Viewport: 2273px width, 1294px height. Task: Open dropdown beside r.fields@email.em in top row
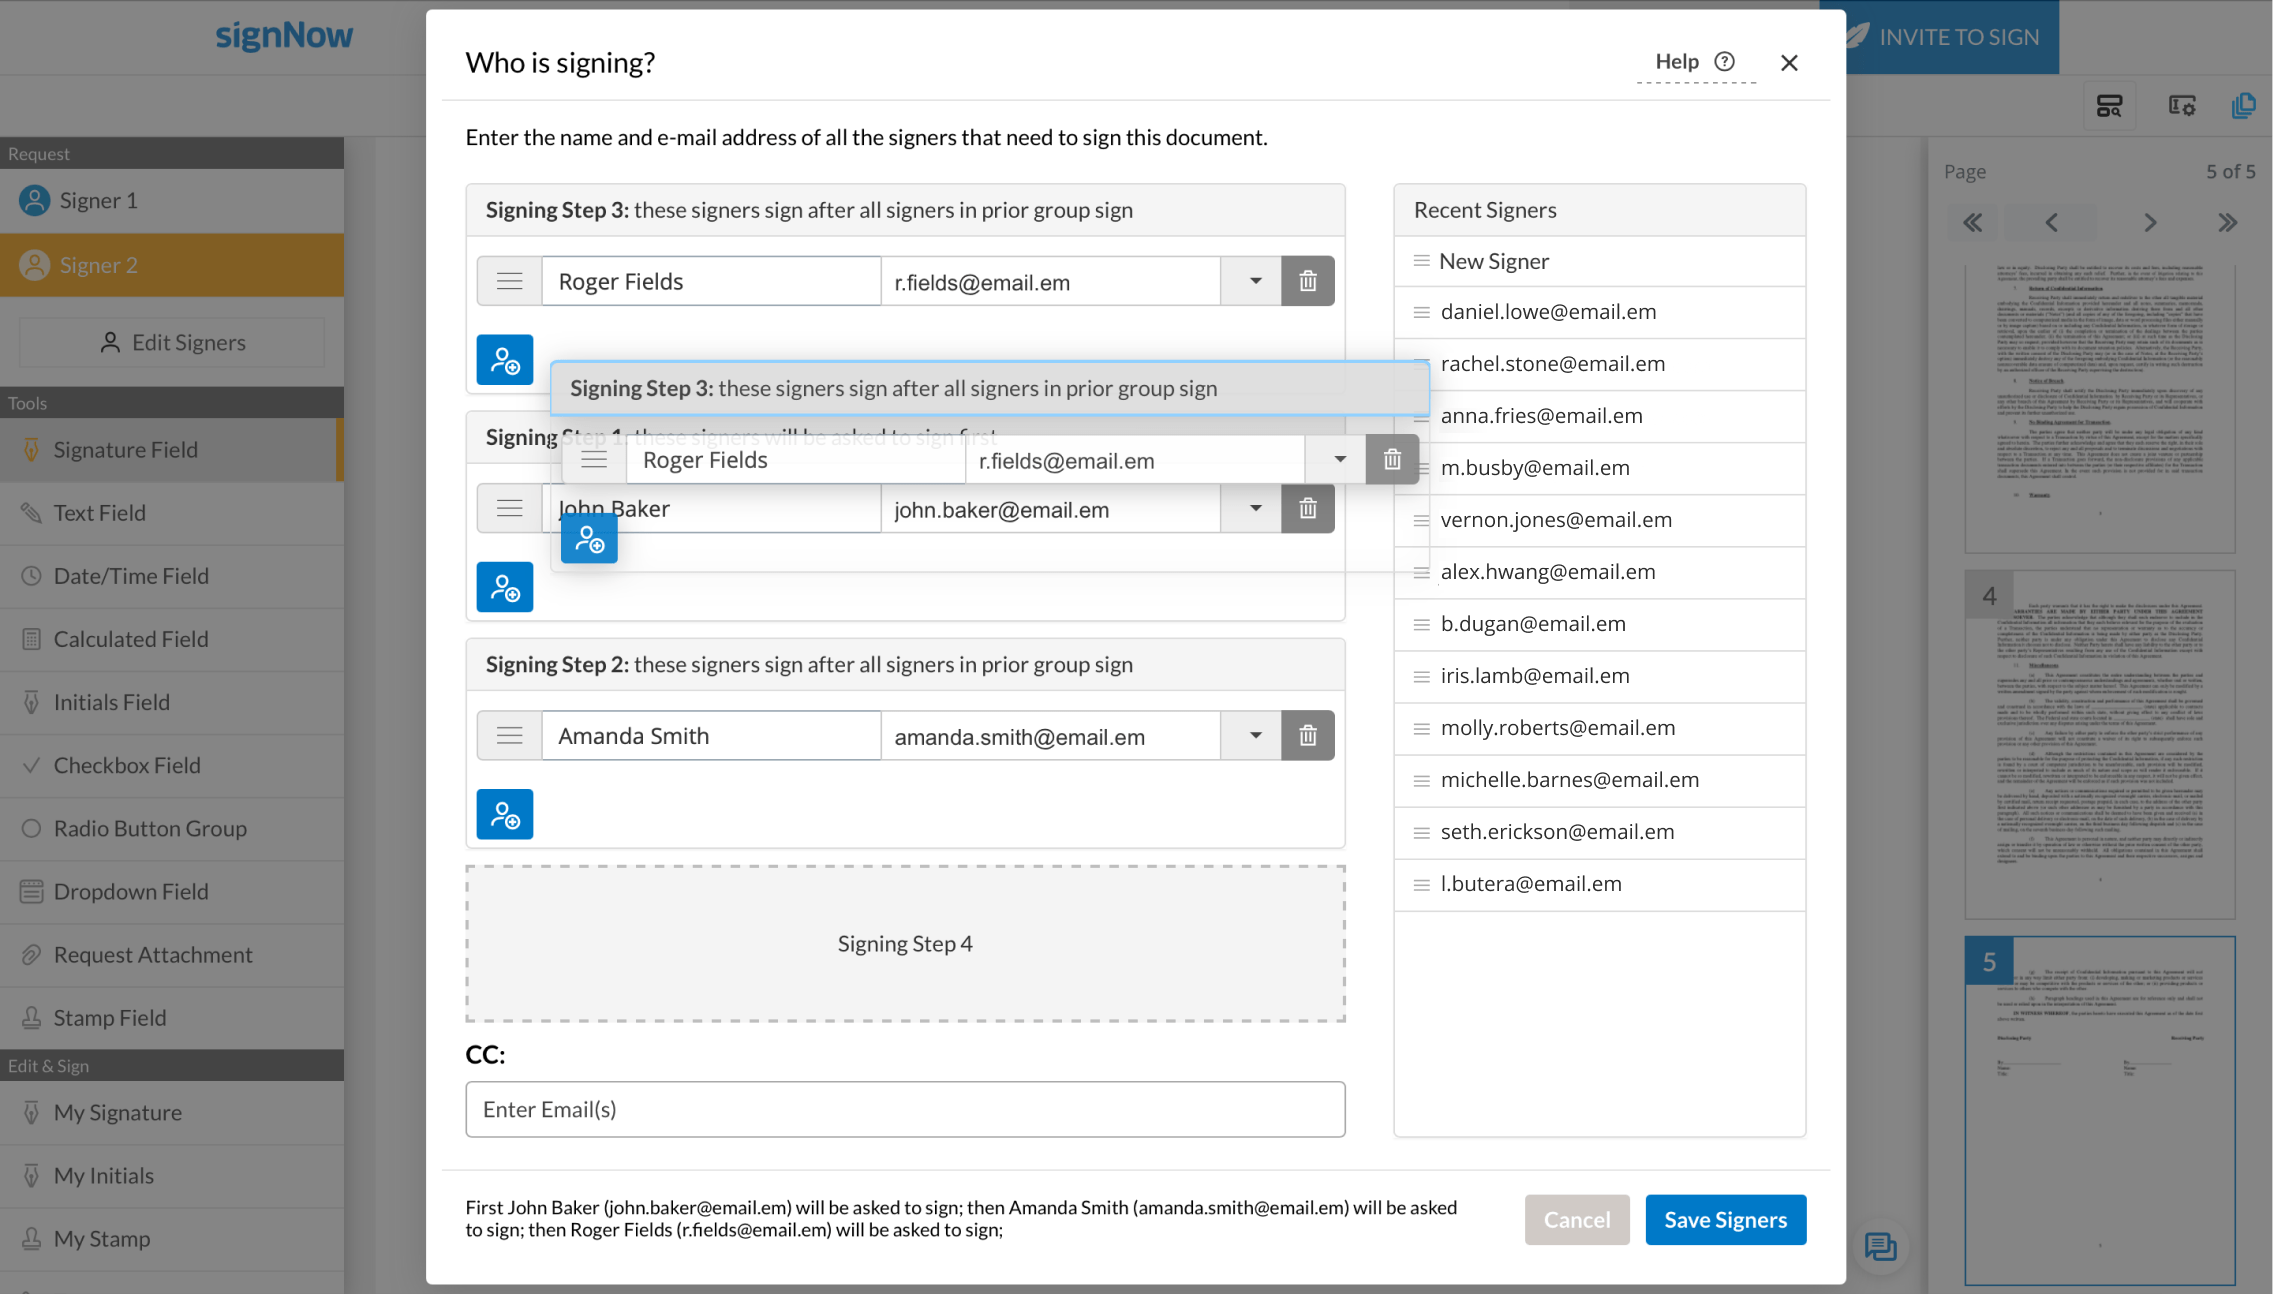[x=1254, y=282]
